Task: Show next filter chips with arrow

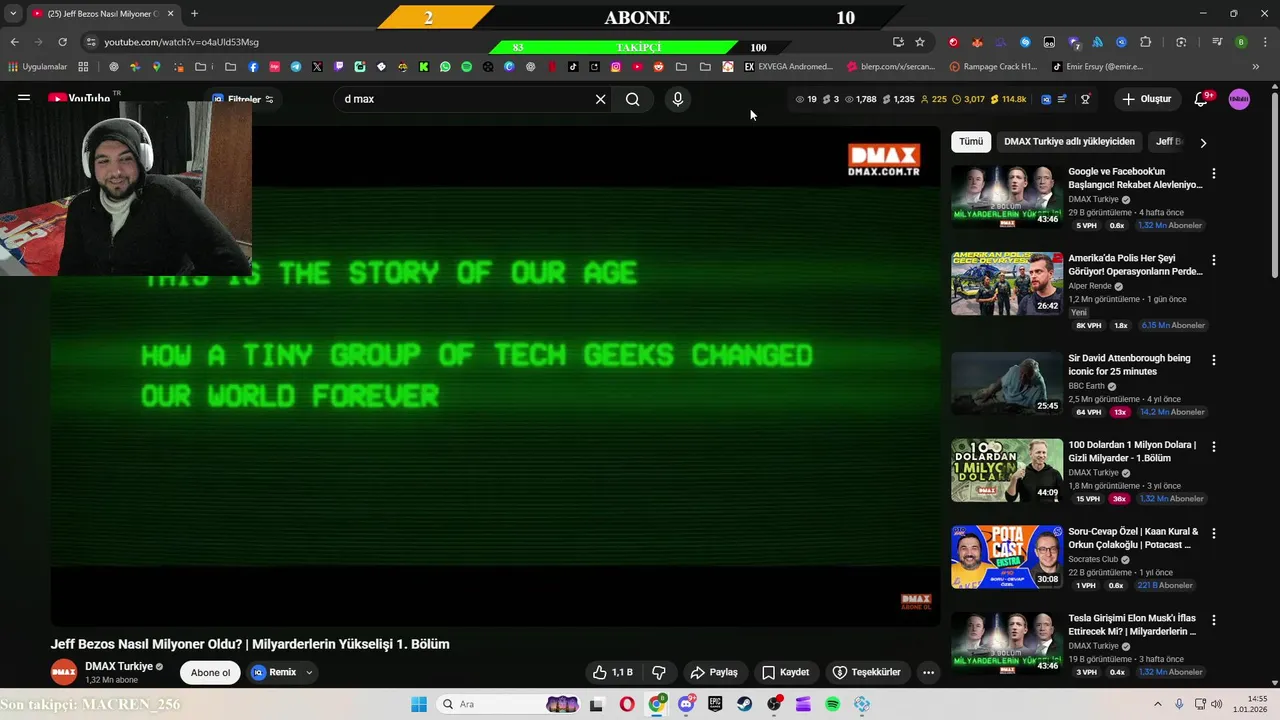Action: 1203,142
